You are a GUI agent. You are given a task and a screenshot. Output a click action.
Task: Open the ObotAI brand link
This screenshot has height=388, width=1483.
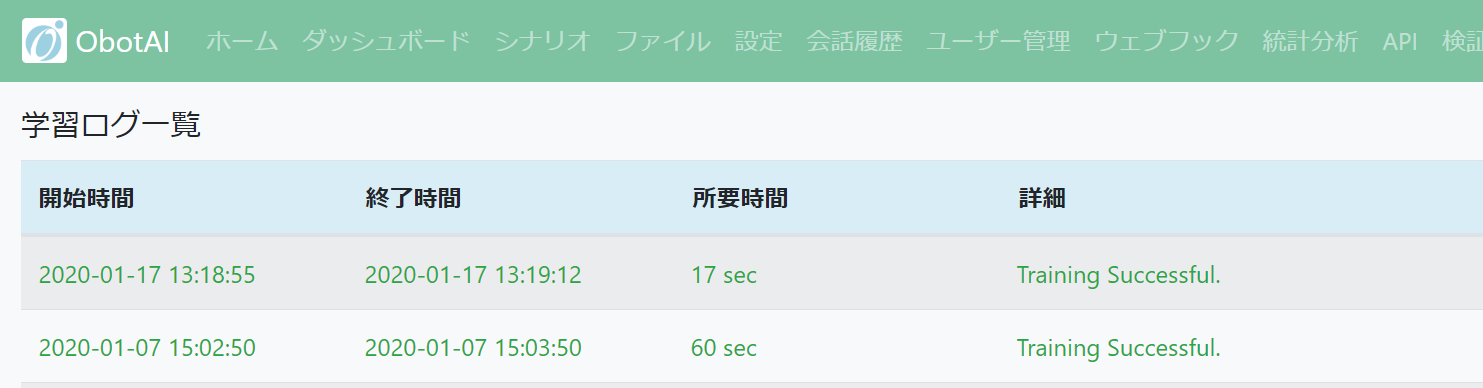click(x=96, y=41)
